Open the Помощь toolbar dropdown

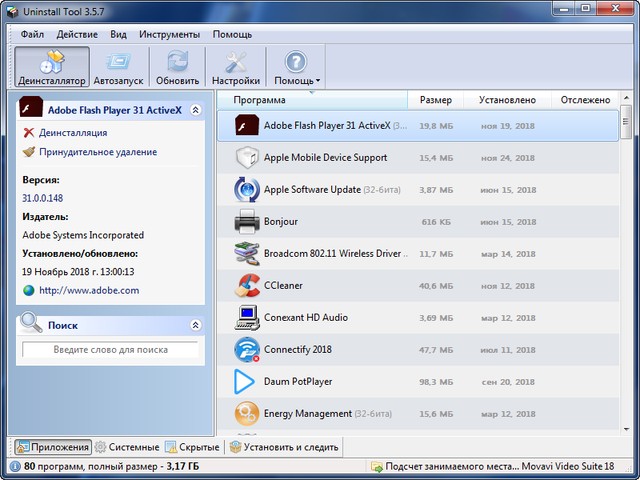point(297,68)
